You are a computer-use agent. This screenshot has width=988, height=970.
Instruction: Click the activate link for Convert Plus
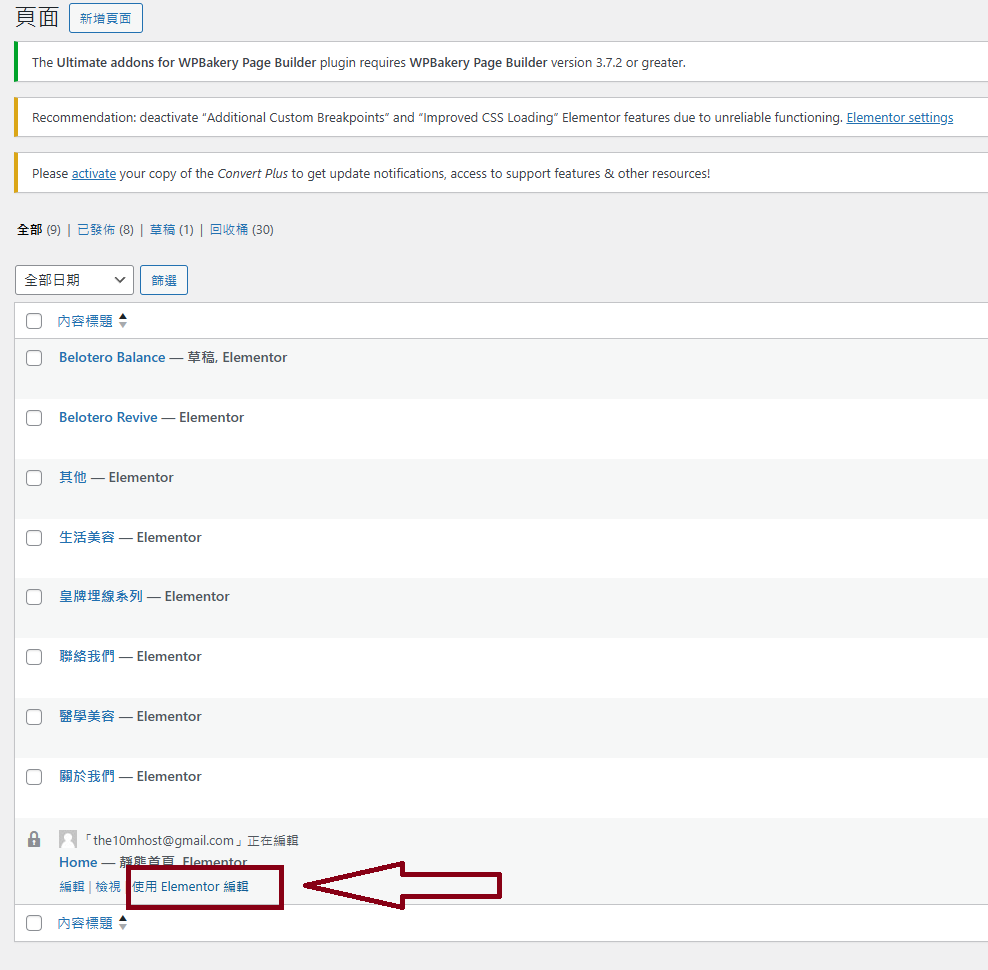92,174
